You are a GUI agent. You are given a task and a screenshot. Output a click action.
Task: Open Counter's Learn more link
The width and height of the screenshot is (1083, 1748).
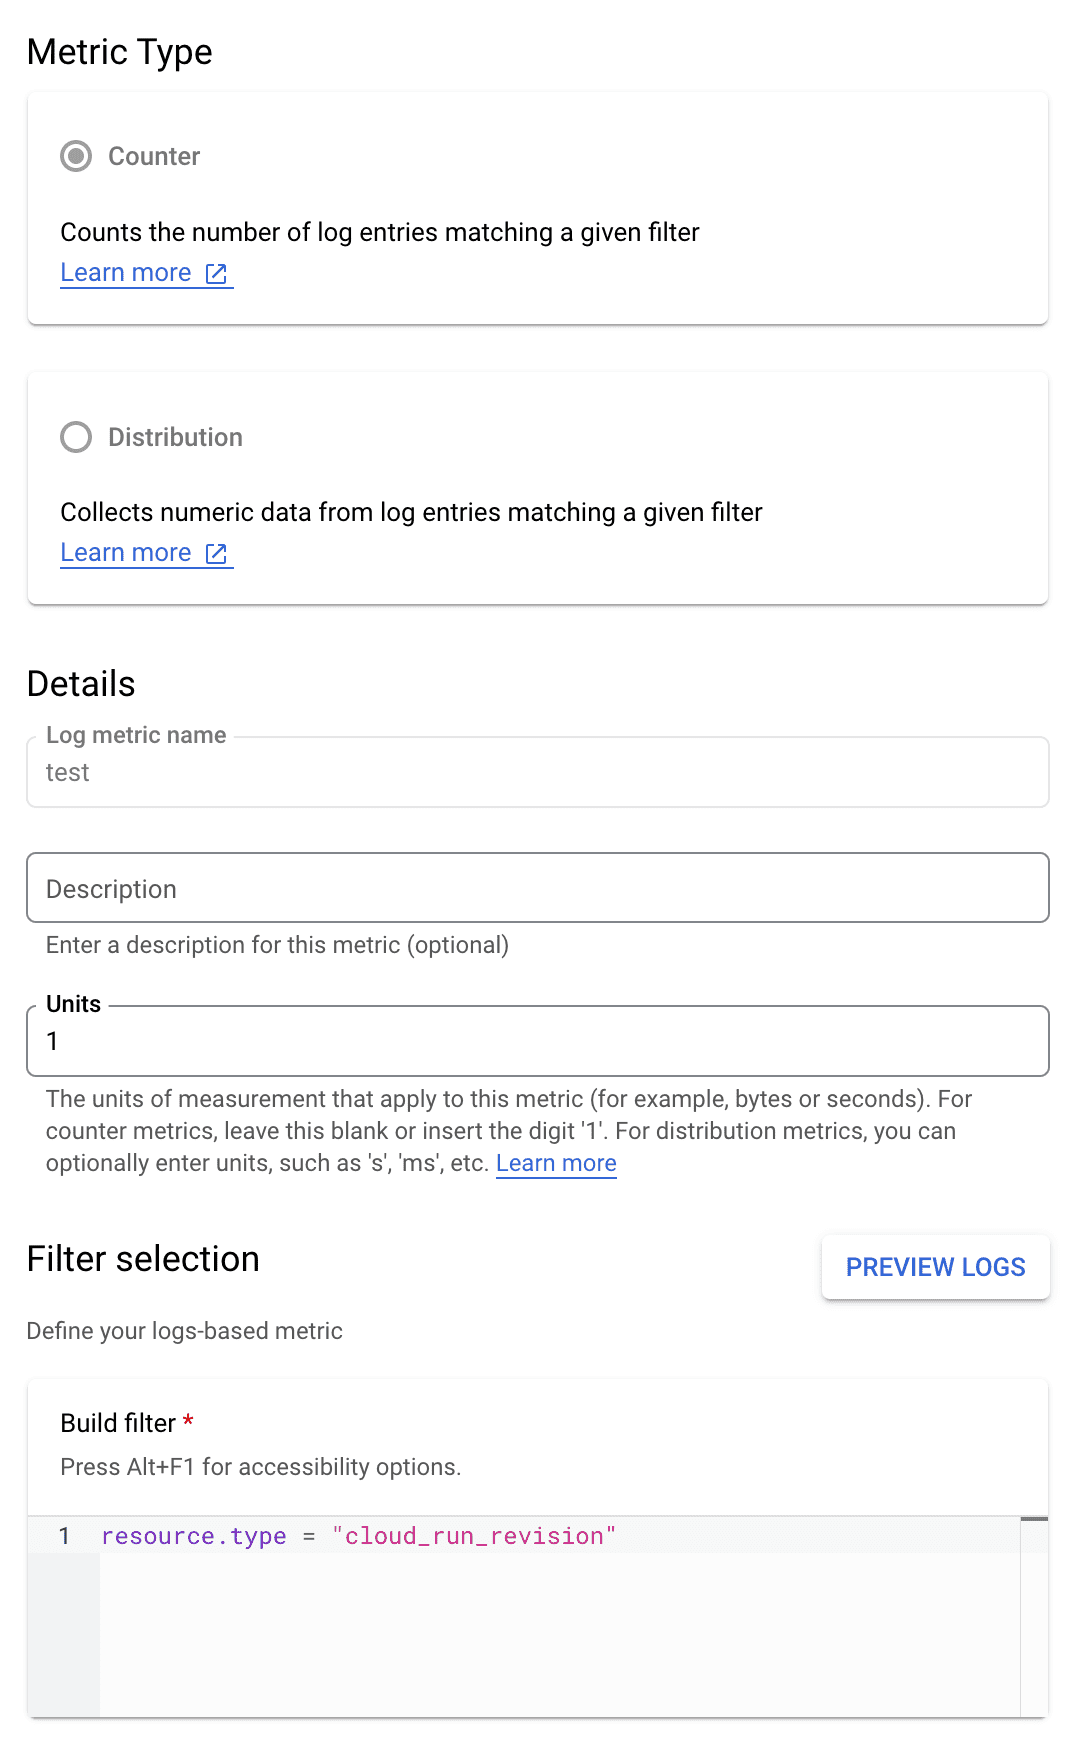[x=126, y=273]
